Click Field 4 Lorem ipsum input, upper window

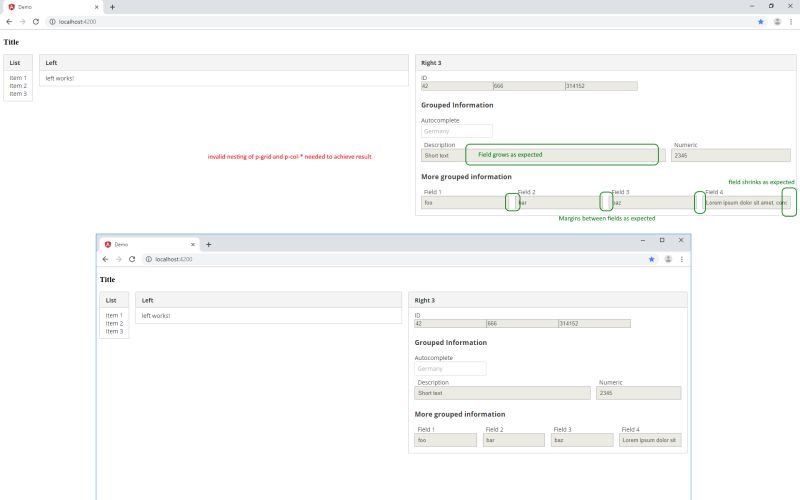point(747,203)
